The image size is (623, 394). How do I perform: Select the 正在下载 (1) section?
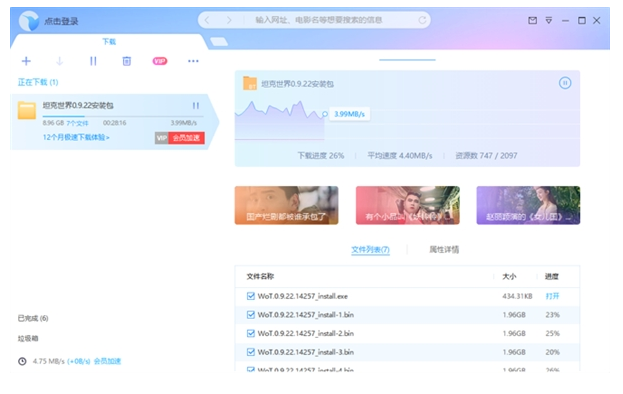(x=38, y=82)
